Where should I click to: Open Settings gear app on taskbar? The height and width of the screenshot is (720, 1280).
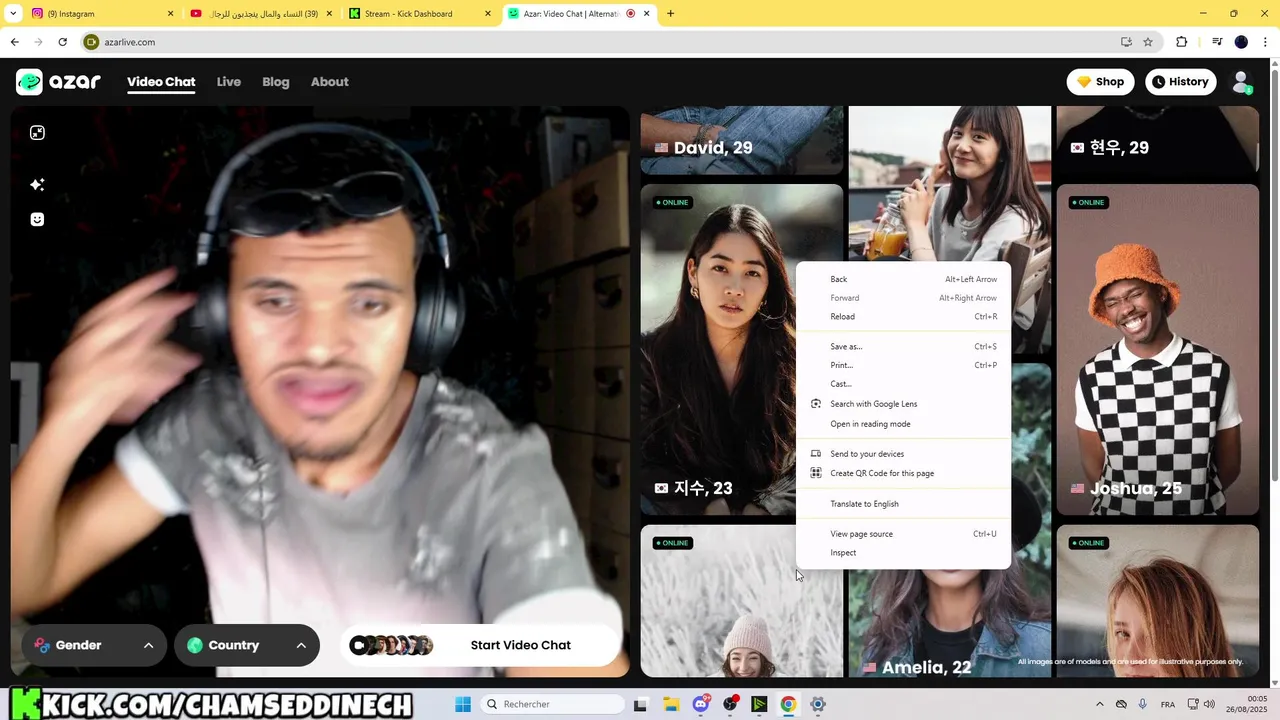(x=818, y=704)
